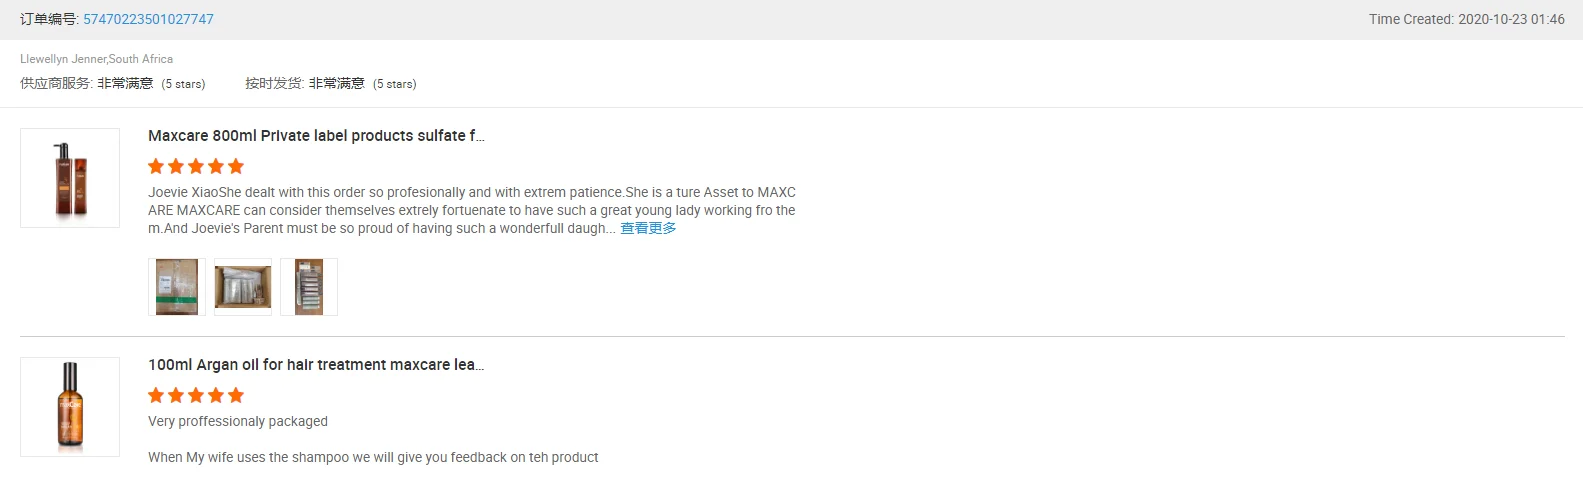Image resolution: width=1583 pixels, height=504 pixels.
Task: Click third star of Maxcare 800ml rating
Action: tap(196, 166)
